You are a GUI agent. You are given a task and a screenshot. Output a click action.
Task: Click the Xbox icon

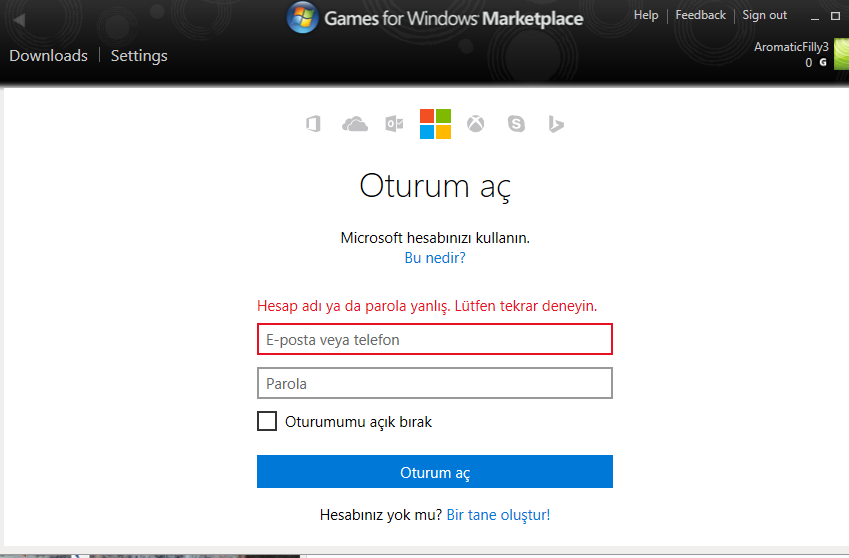point(476,124)
